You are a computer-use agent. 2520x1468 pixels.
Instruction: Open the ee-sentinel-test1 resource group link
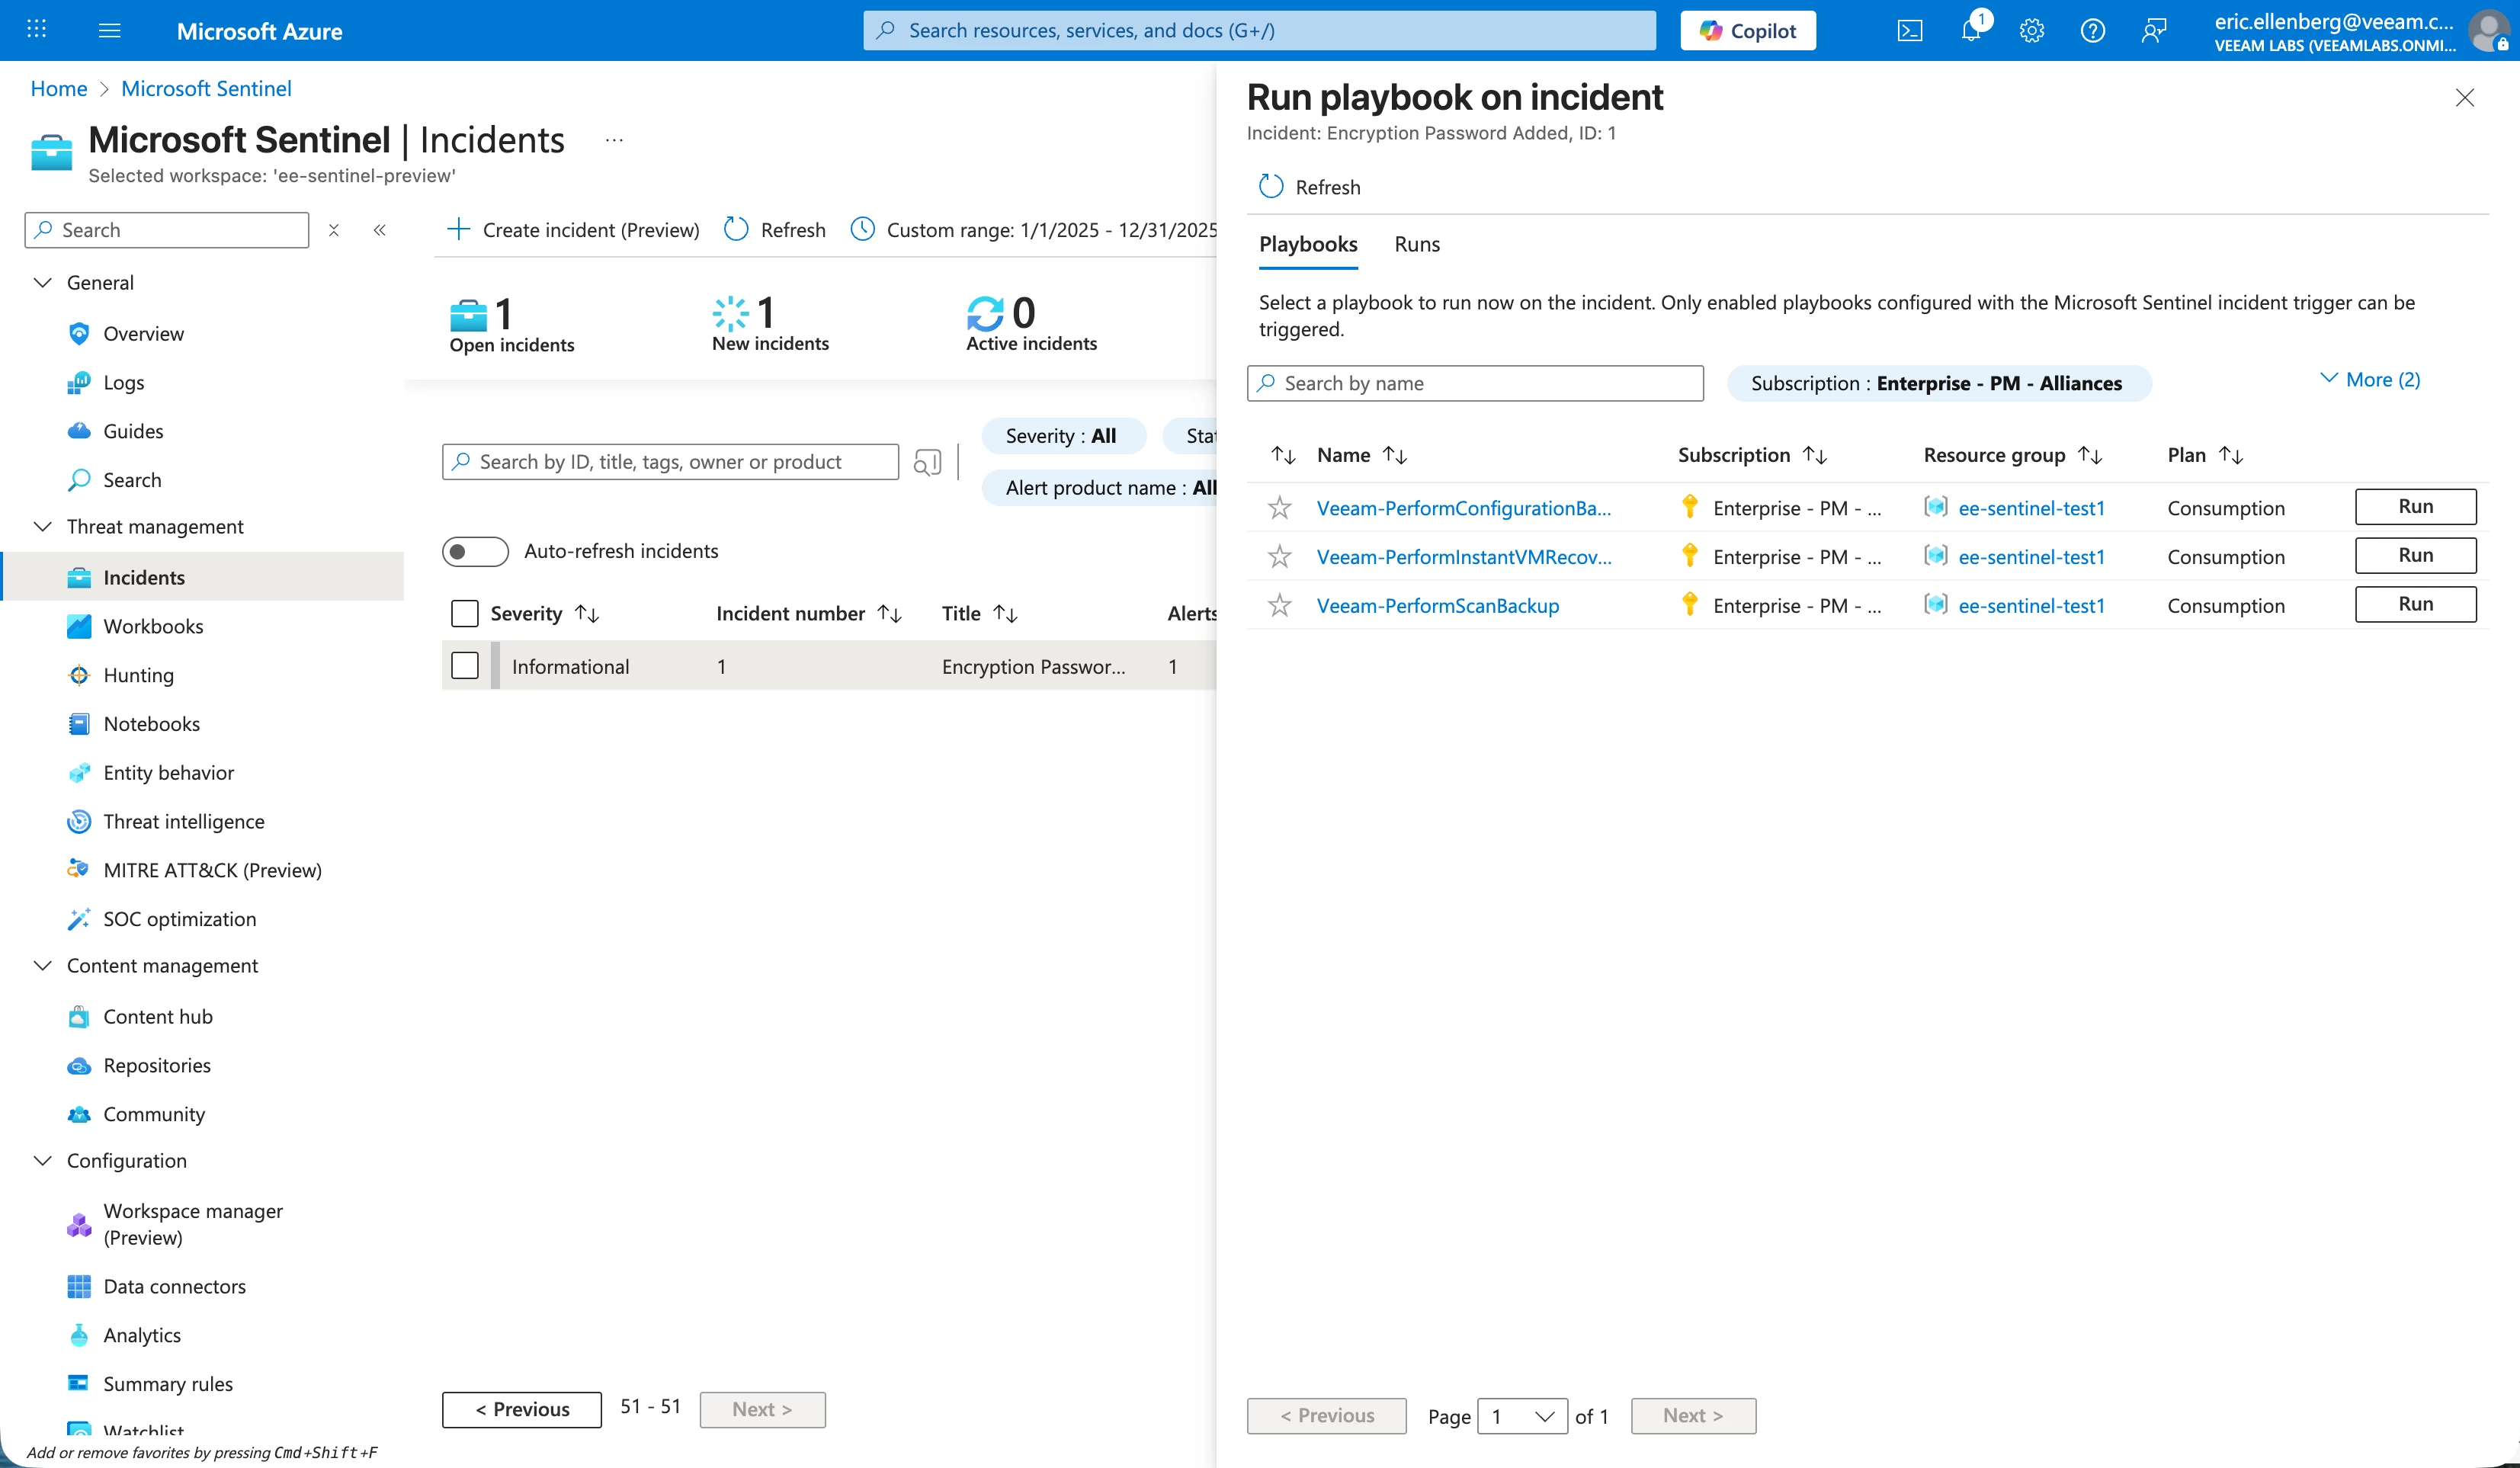2030,508
